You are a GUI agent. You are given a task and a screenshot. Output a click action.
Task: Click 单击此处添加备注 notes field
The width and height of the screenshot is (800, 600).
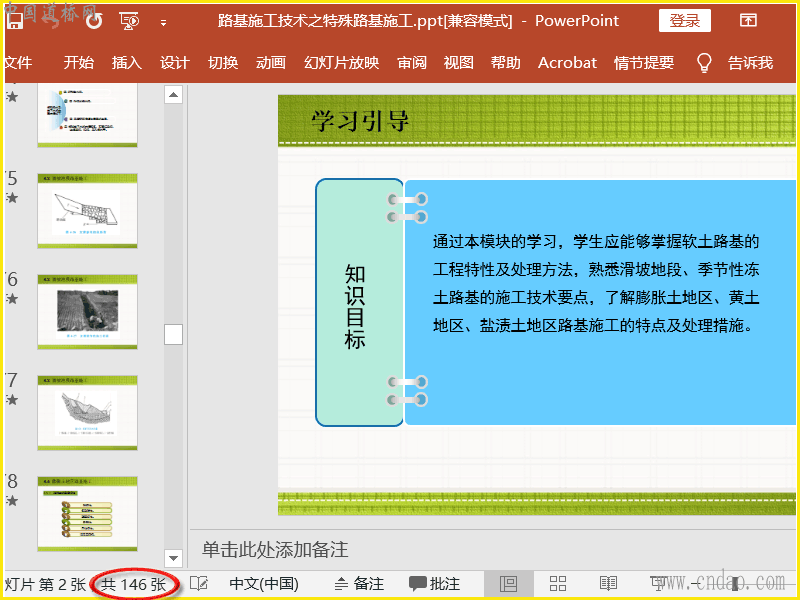275,549
